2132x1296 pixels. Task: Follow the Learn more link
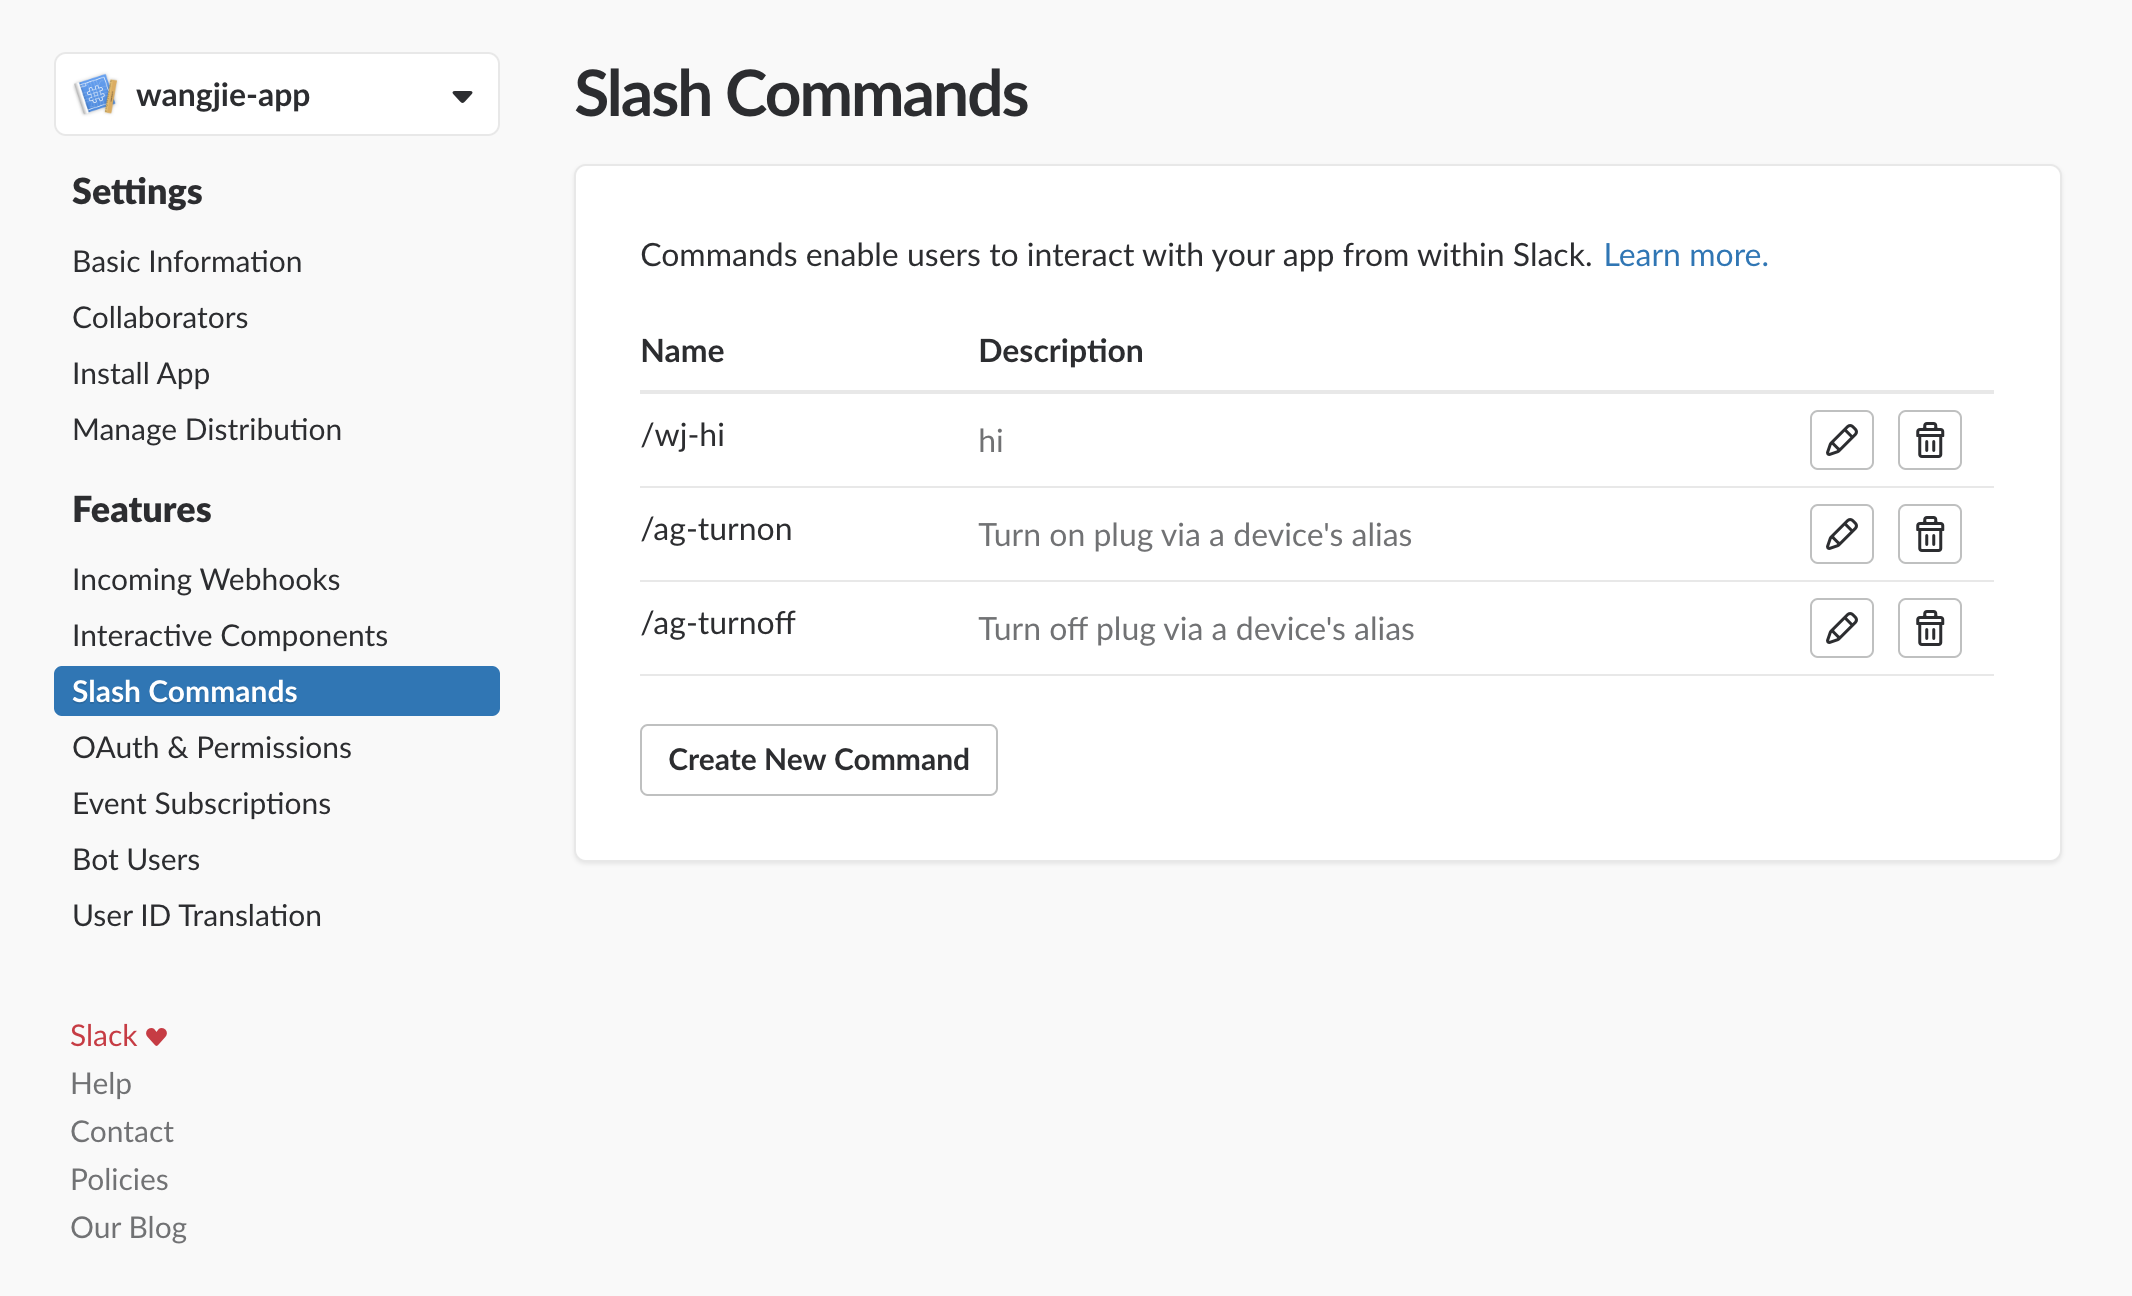[x=1686, y=256]
